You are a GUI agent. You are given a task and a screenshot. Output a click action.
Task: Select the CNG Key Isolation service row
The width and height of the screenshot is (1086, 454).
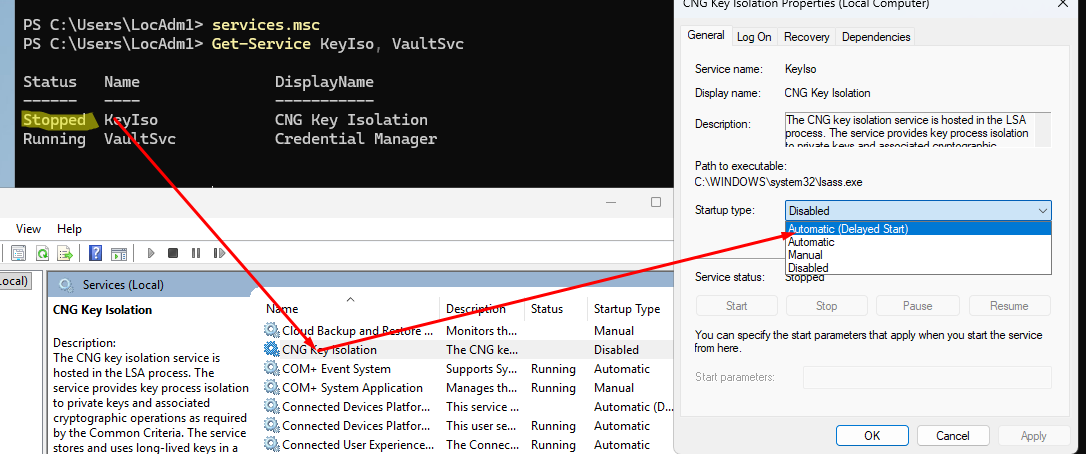(329, 350)
